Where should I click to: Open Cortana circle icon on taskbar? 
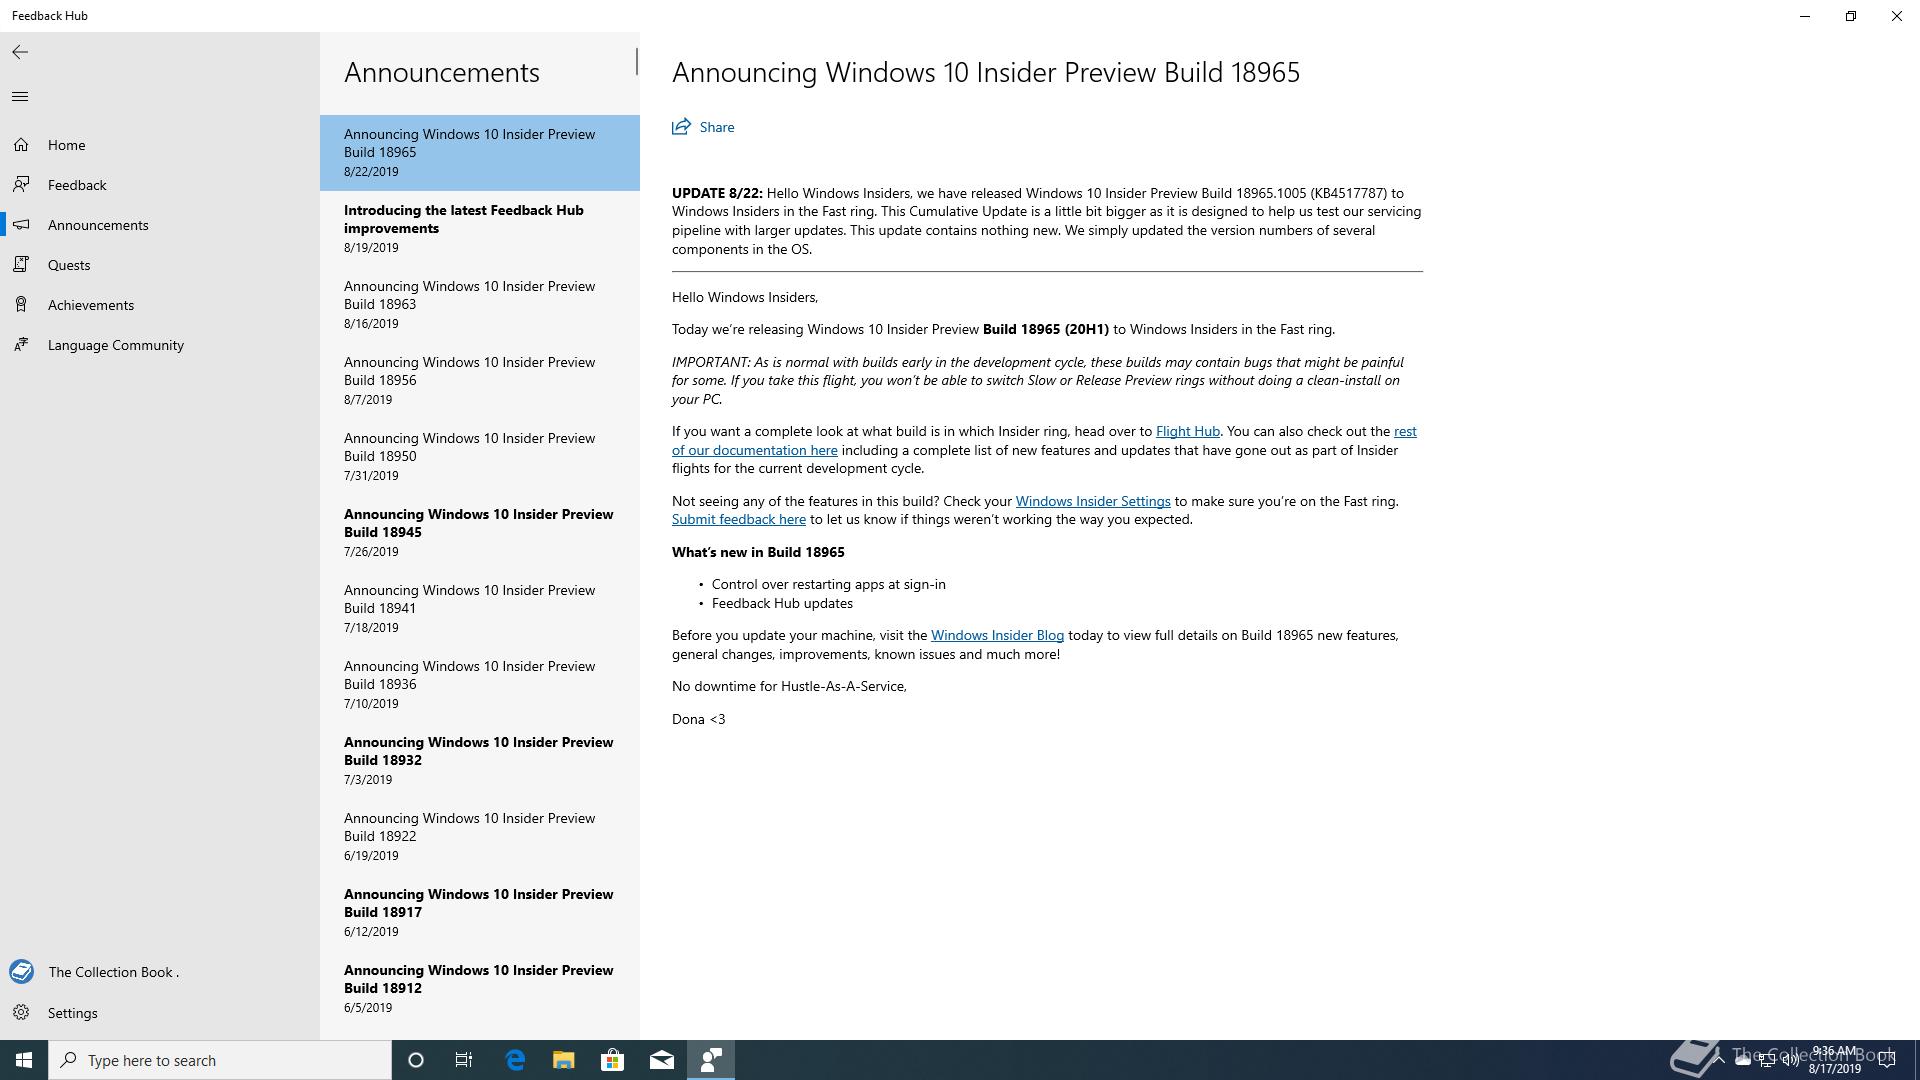click(416, 1060)
